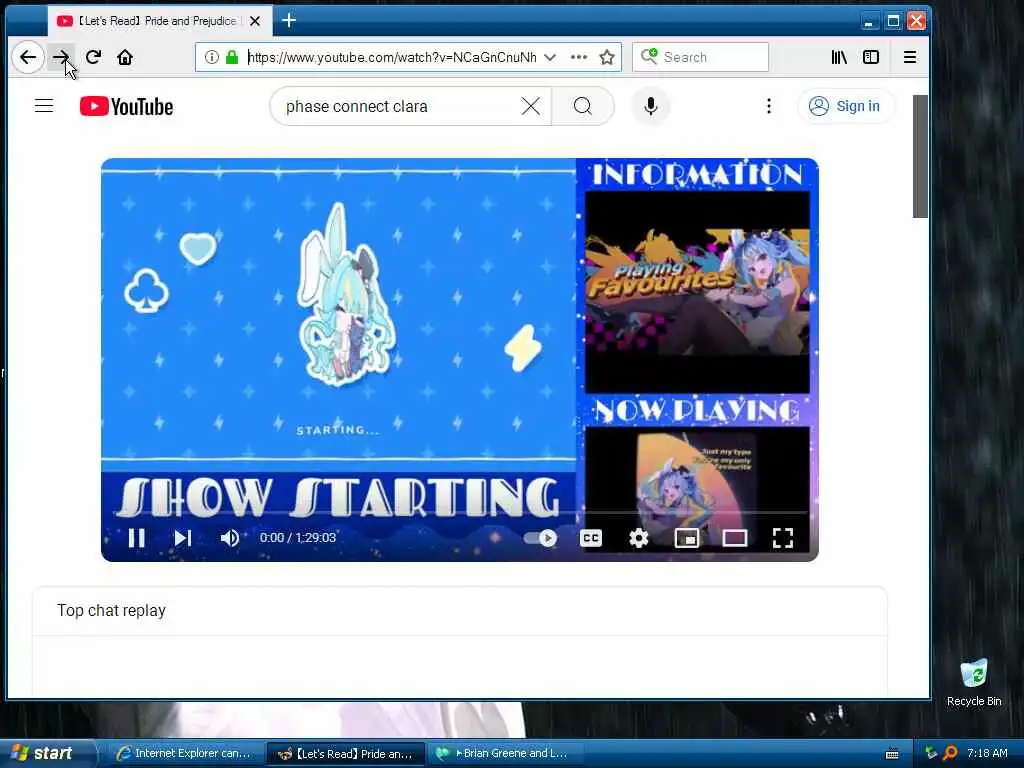Open a new browser tab
Viewport: 1024px width, 768px height.
pyautogui.click(x=289, y=21)
